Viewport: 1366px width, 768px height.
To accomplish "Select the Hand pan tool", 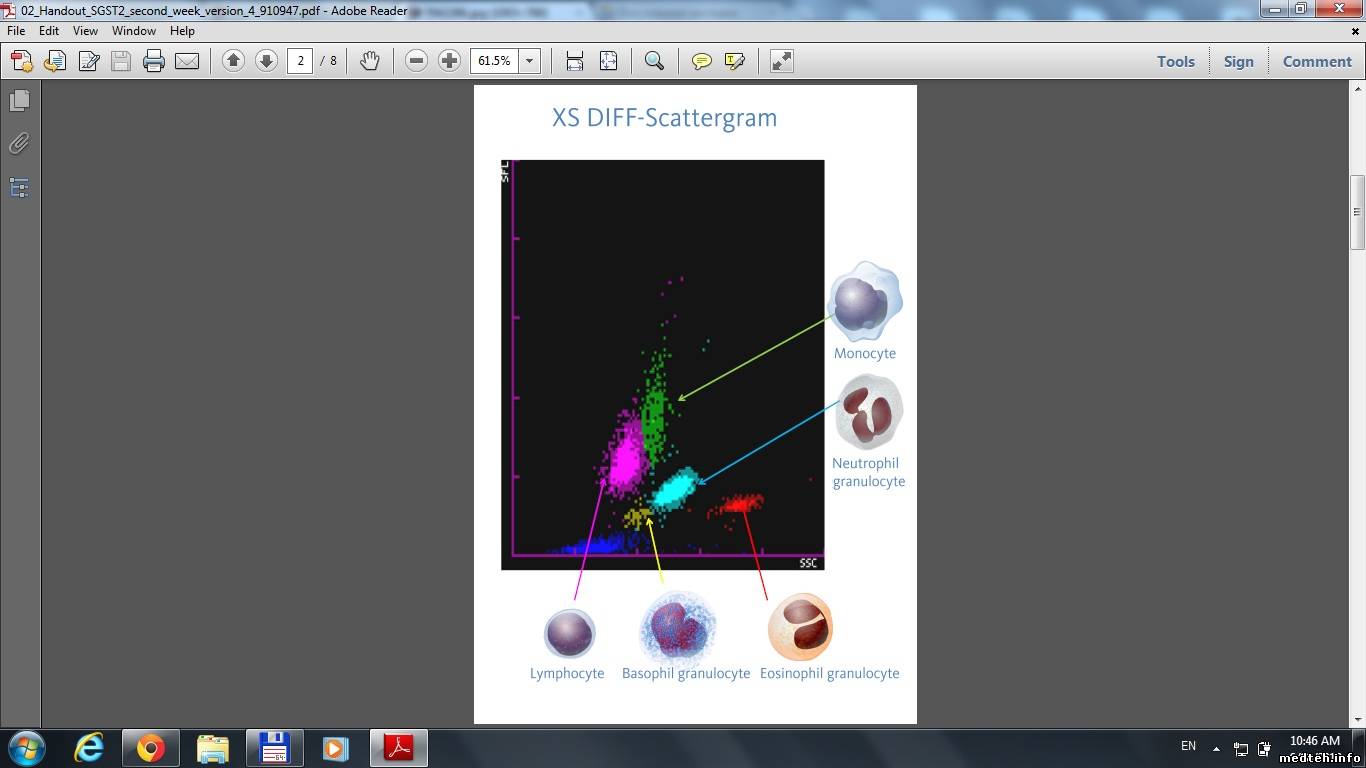I will [x=370, y=61].
